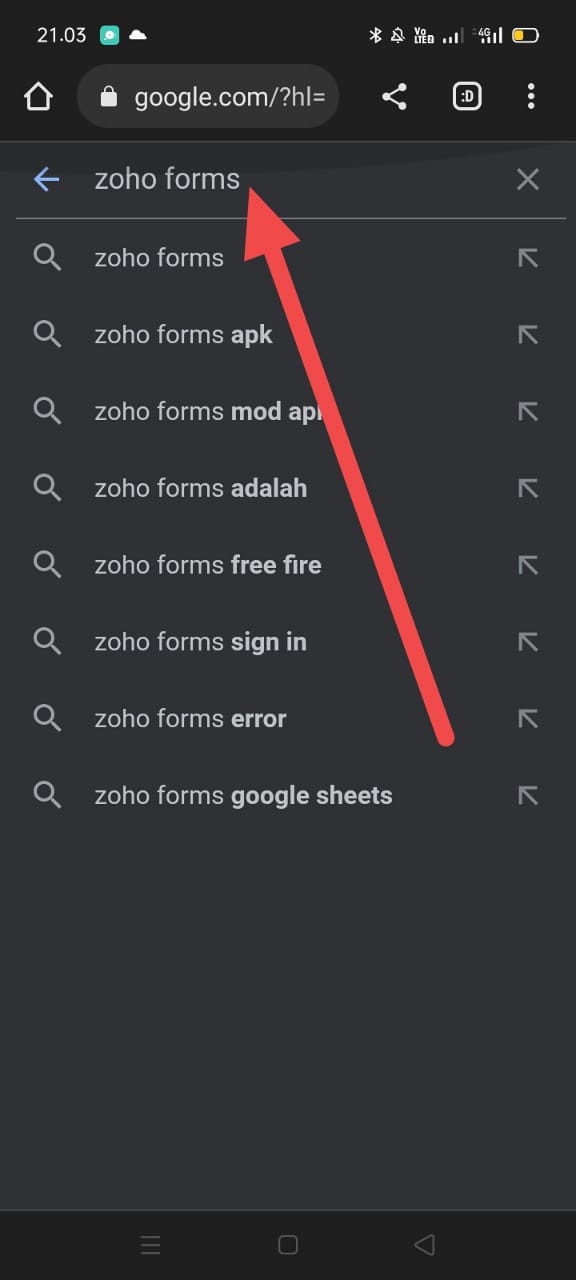Fill query using arrow beside "zoho forms error"
This screenshot has height=1280, width=576.
528,718
